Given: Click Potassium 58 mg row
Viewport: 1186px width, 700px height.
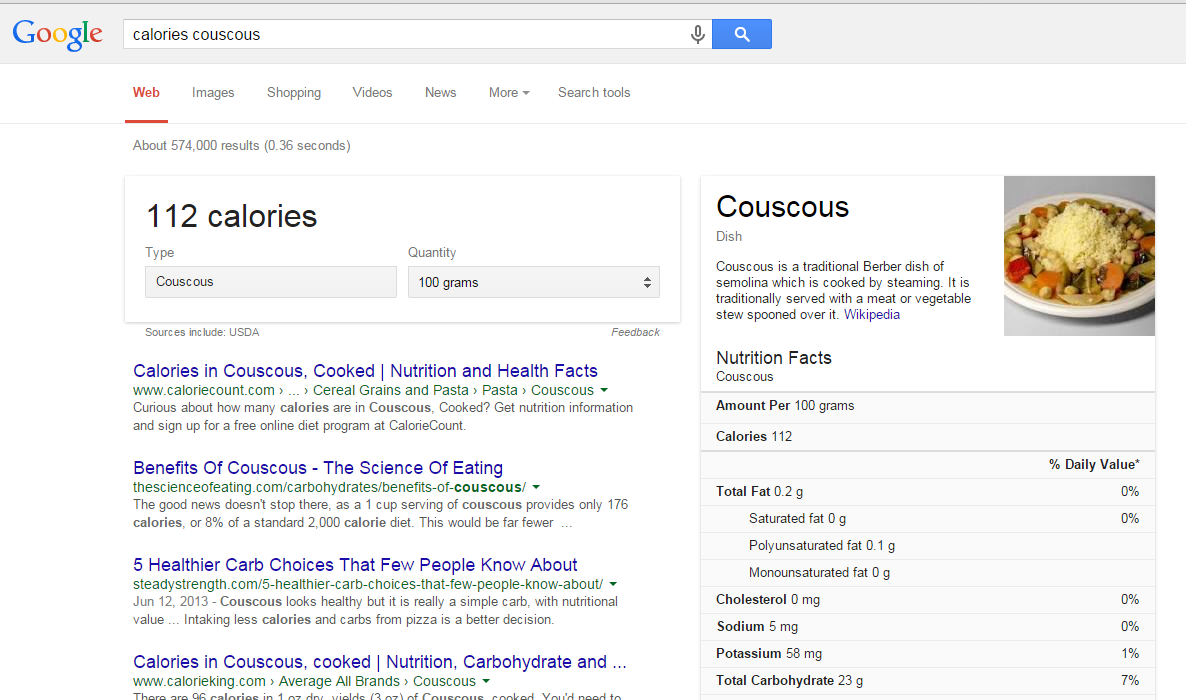Looking at the screenshot, I should 927,654.
